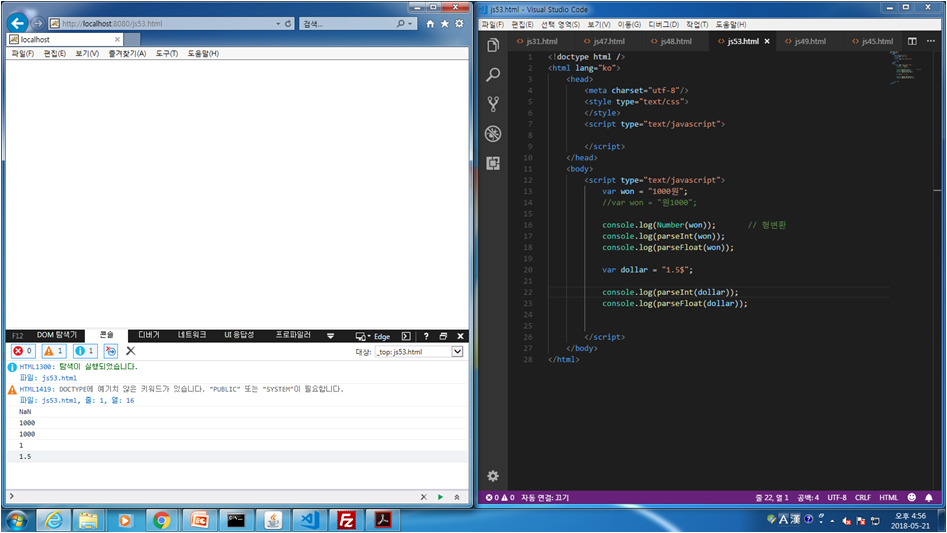Open IE home page icon
Image resolution: width=947 pixels, height=533 pixels.
(x=430, y=24)
